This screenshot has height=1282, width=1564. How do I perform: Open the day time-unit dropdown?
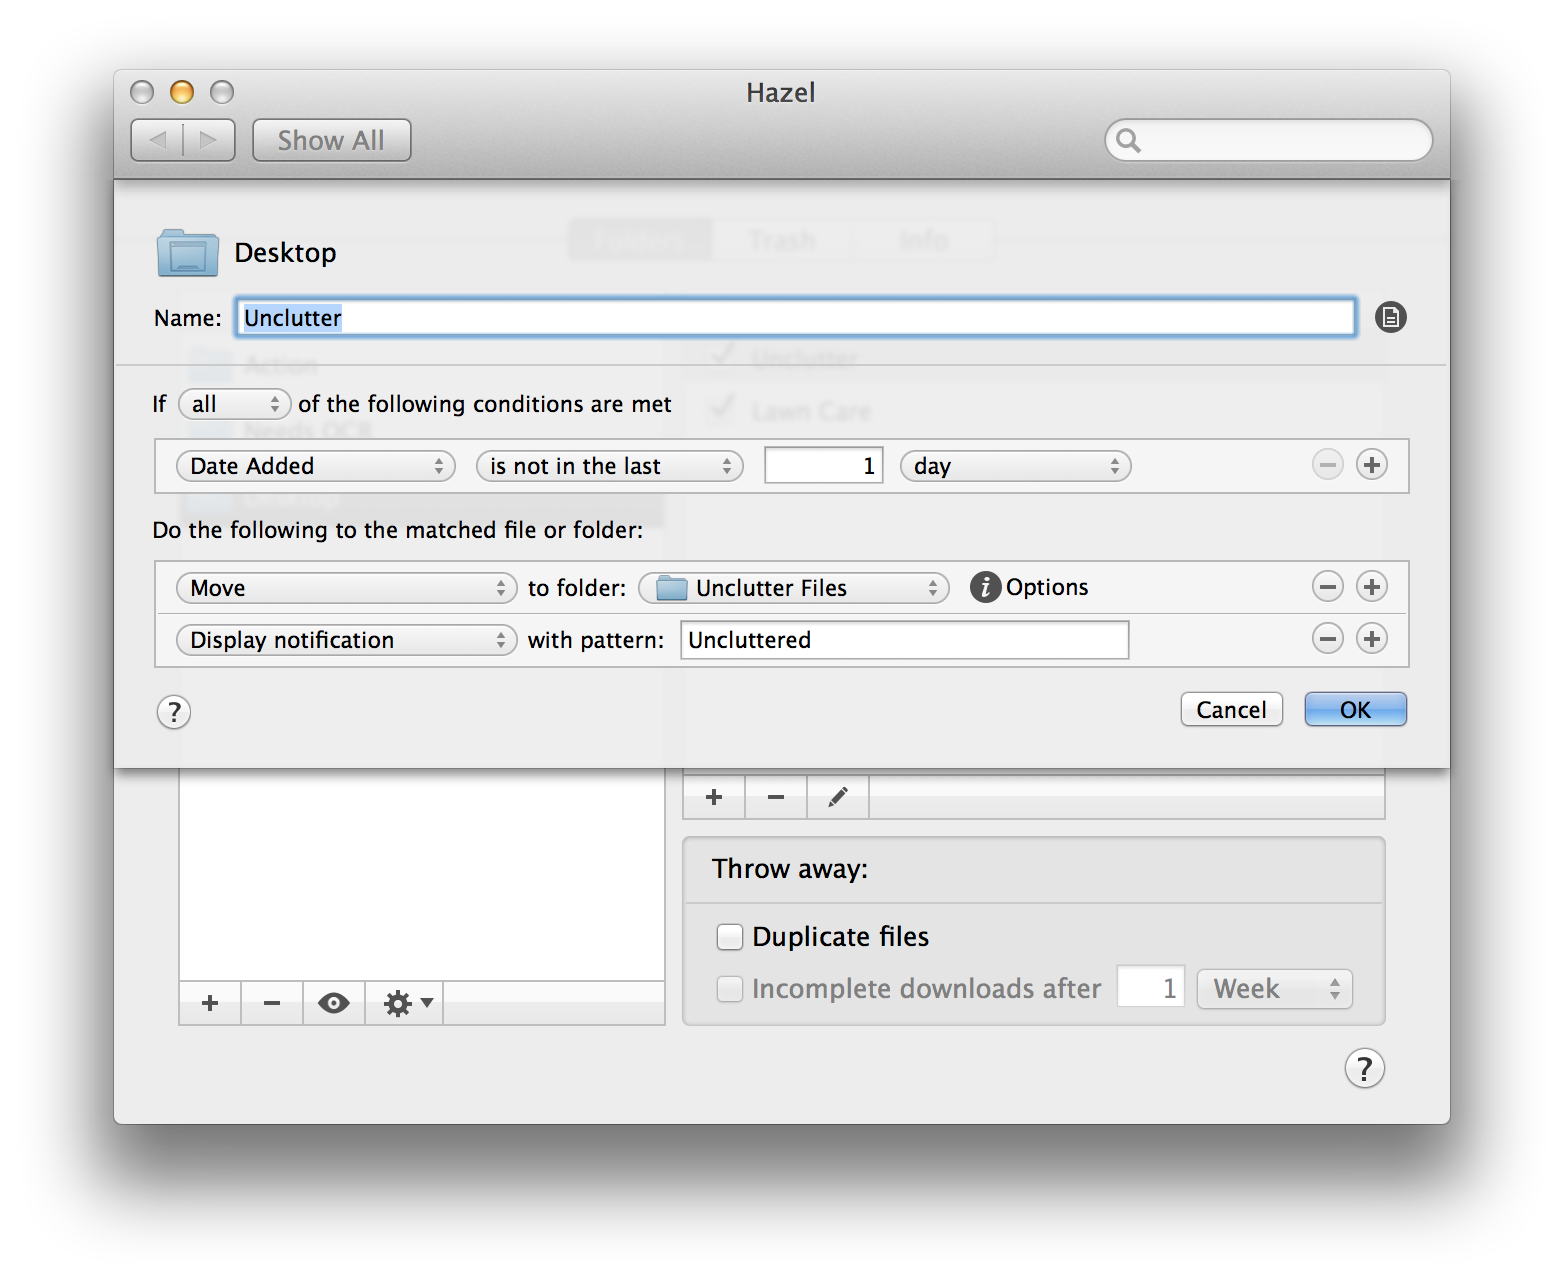pos(1016,466)
